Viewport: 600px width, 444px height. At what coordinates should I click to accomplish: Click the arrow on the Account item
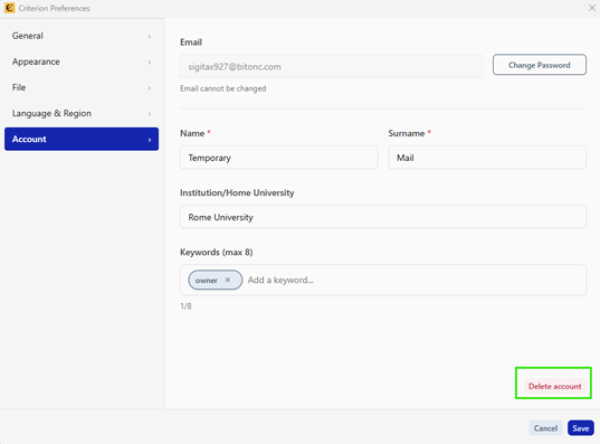(150, 140)
